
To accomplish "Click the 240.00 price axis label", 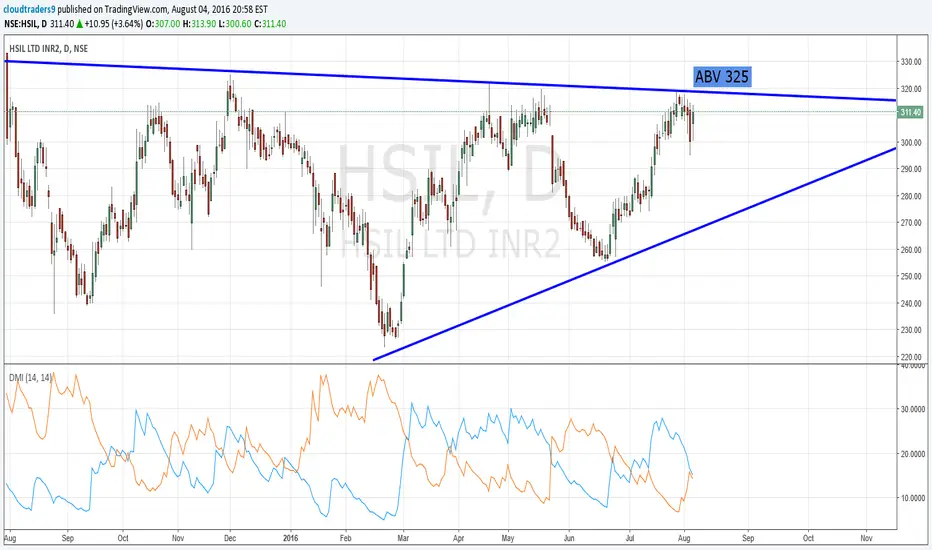I will pos(911,303).
